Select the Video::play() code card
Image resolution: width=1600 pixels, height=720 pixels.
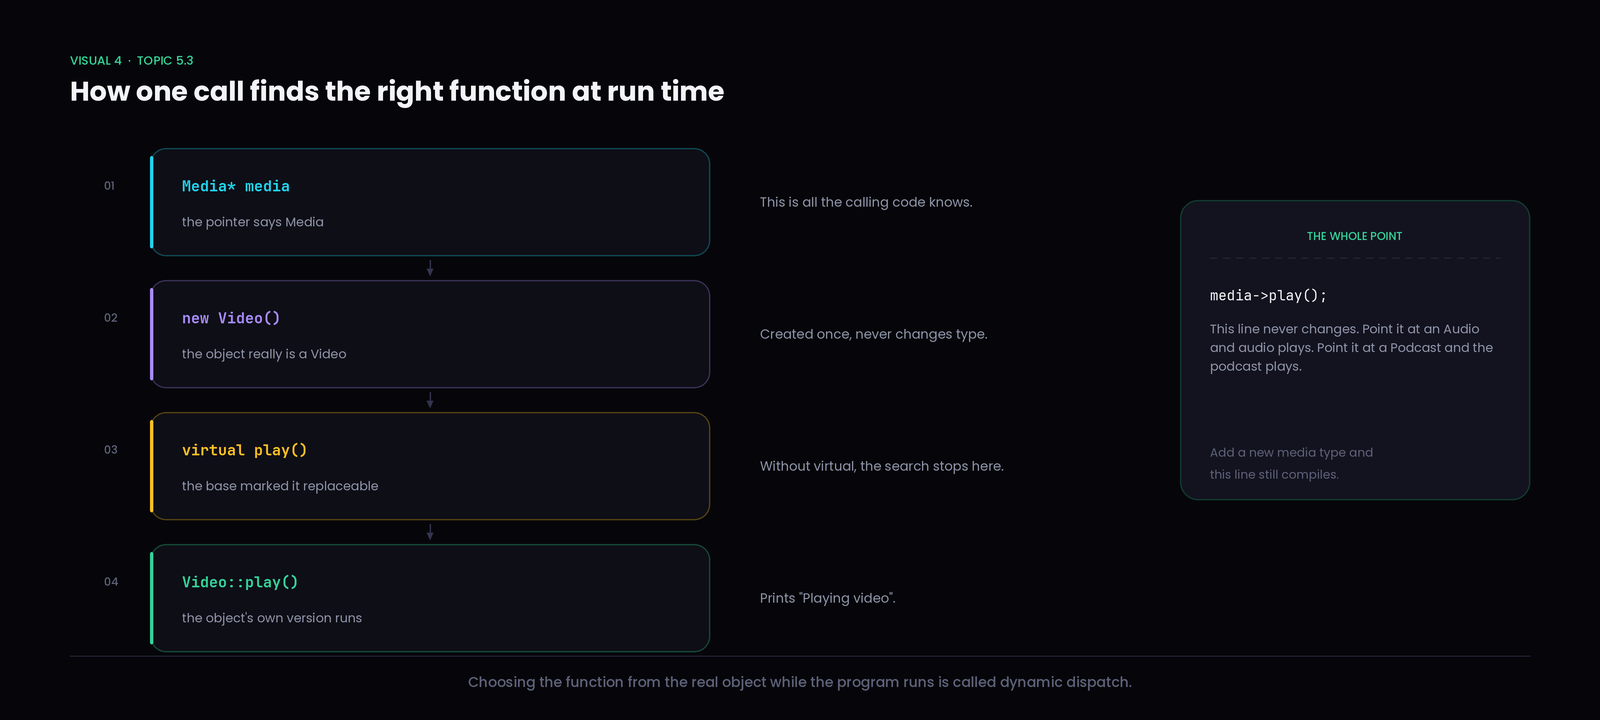430,598
